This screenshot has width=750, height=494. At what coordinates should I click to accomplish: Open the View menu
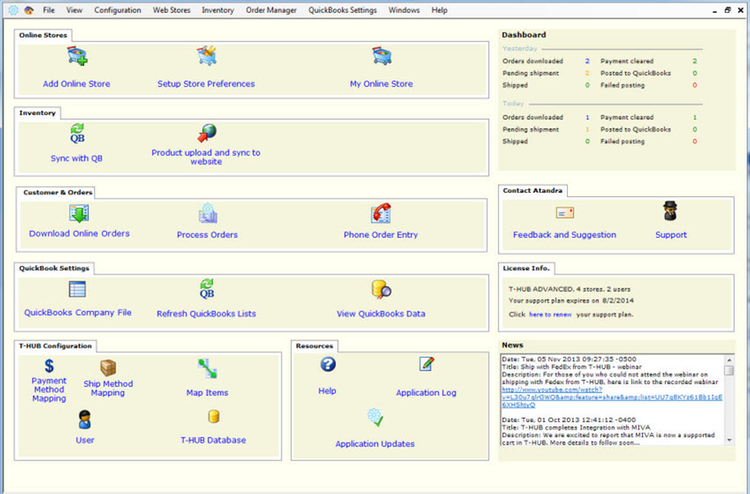(74, 10)
